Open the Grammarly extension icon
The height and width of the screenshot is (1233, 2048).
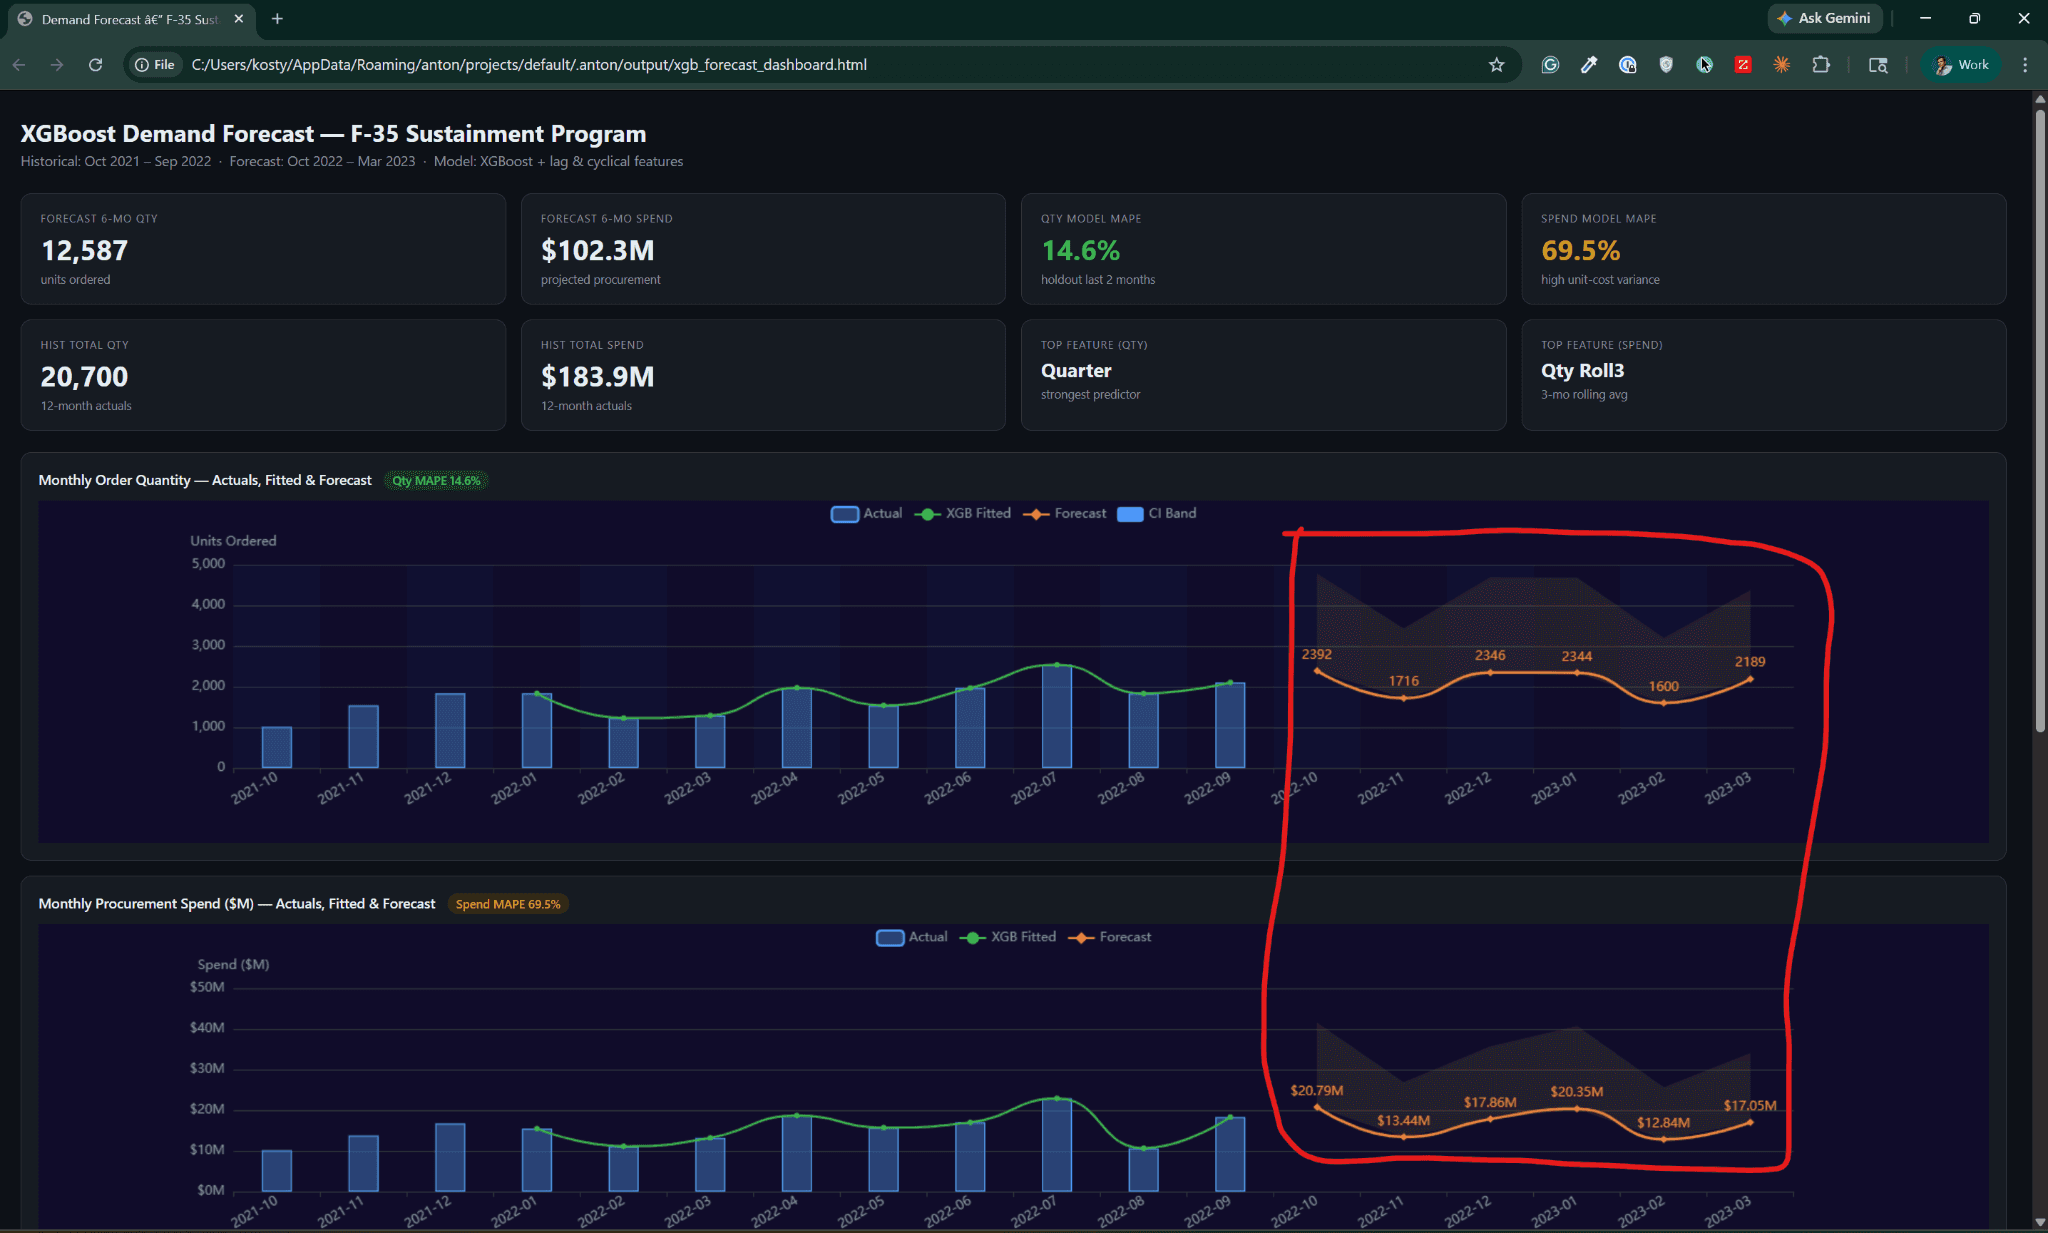1550,65
